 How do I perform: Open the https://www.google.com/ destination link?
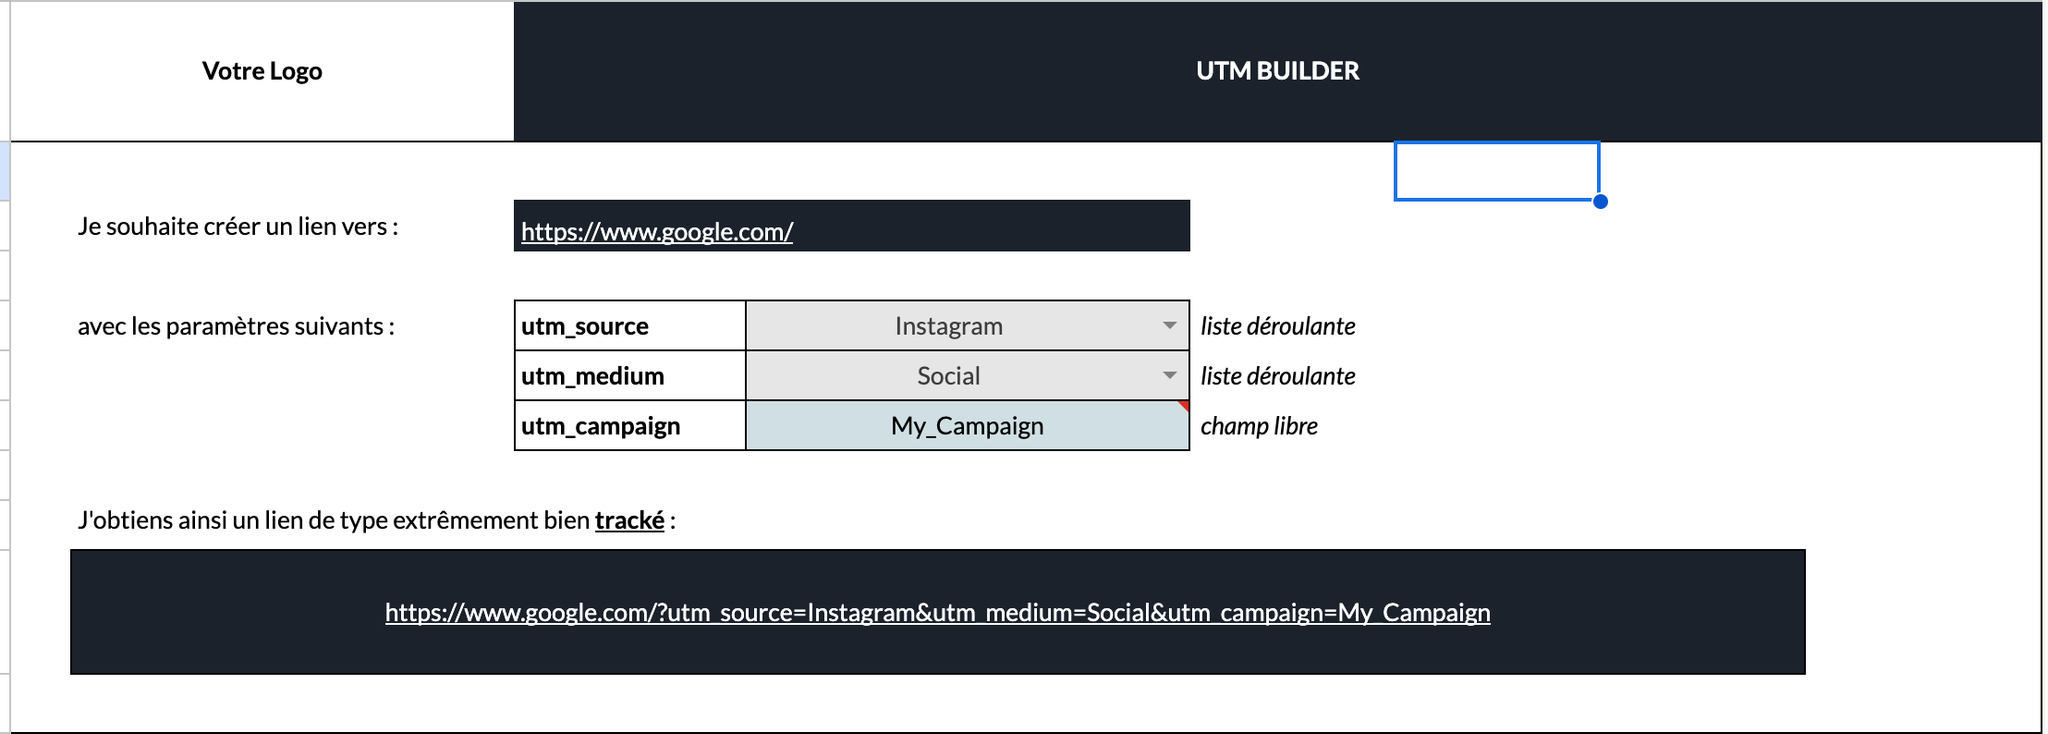pyautogui.click(x=657, y=232)
